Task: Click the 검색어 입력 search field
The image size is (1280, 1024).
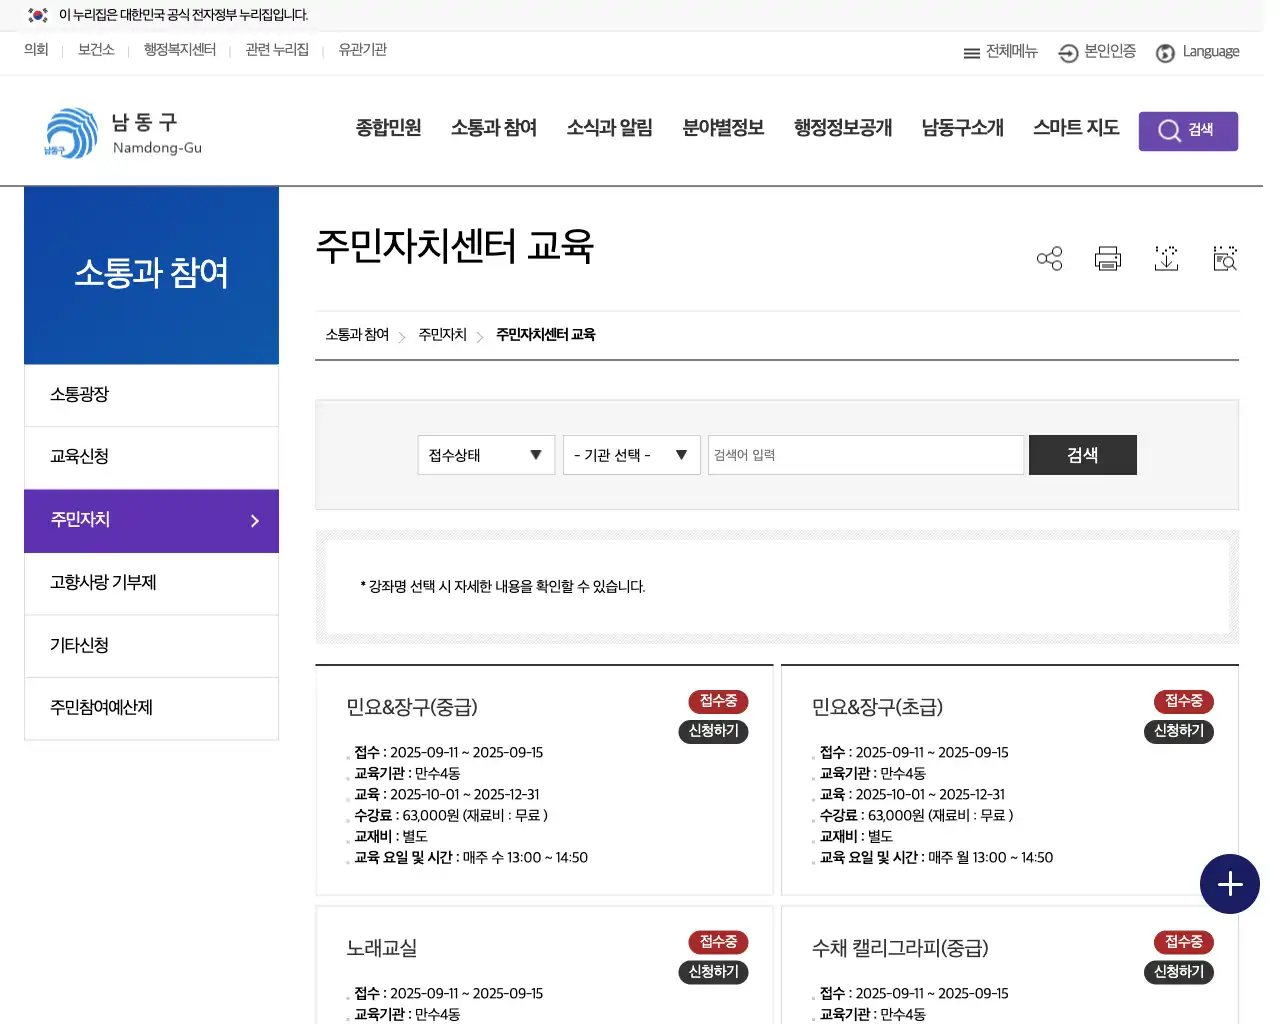Action: tap(865, 455)
